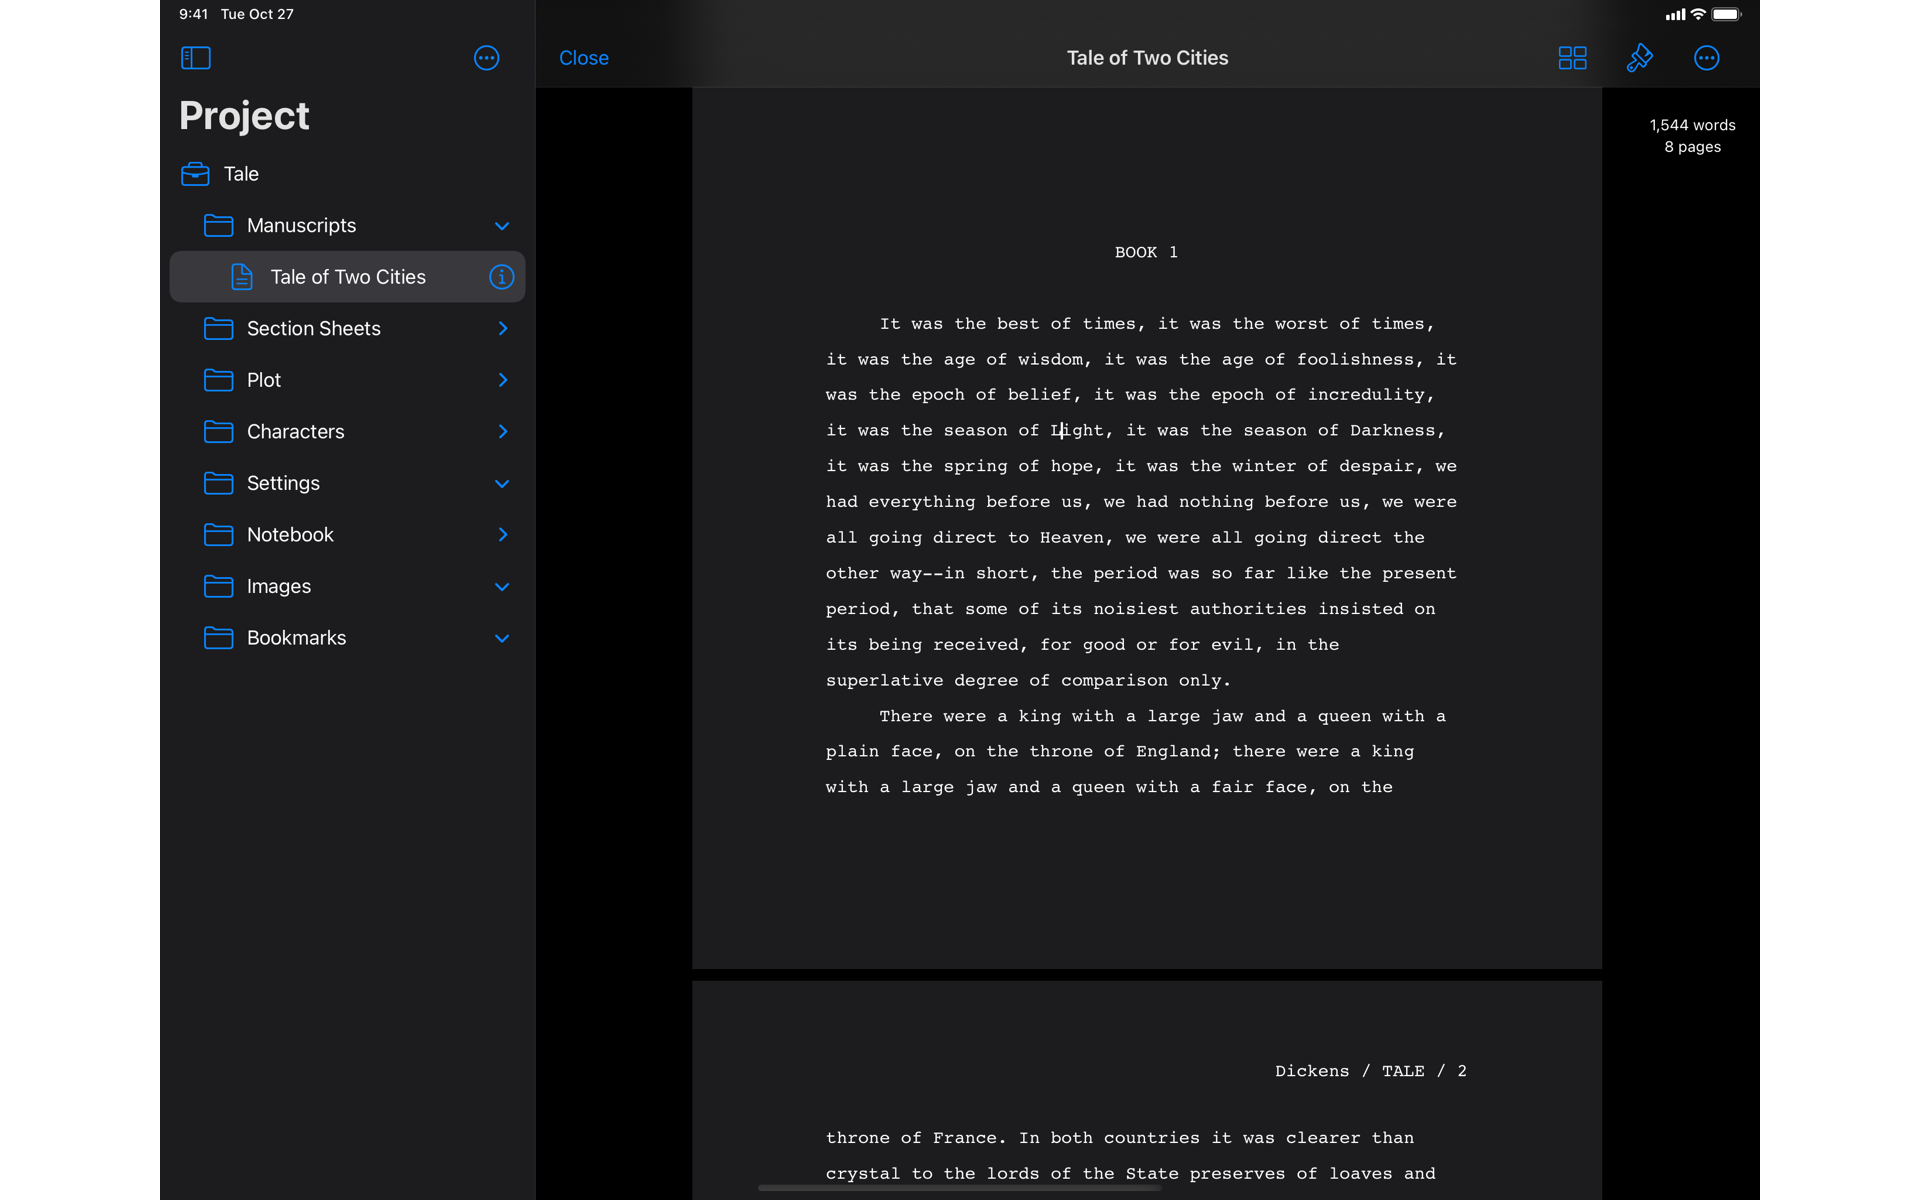Click the 8 pages count
The width and height of the screenshot is (1920, 1200).
coord(1692,147)
